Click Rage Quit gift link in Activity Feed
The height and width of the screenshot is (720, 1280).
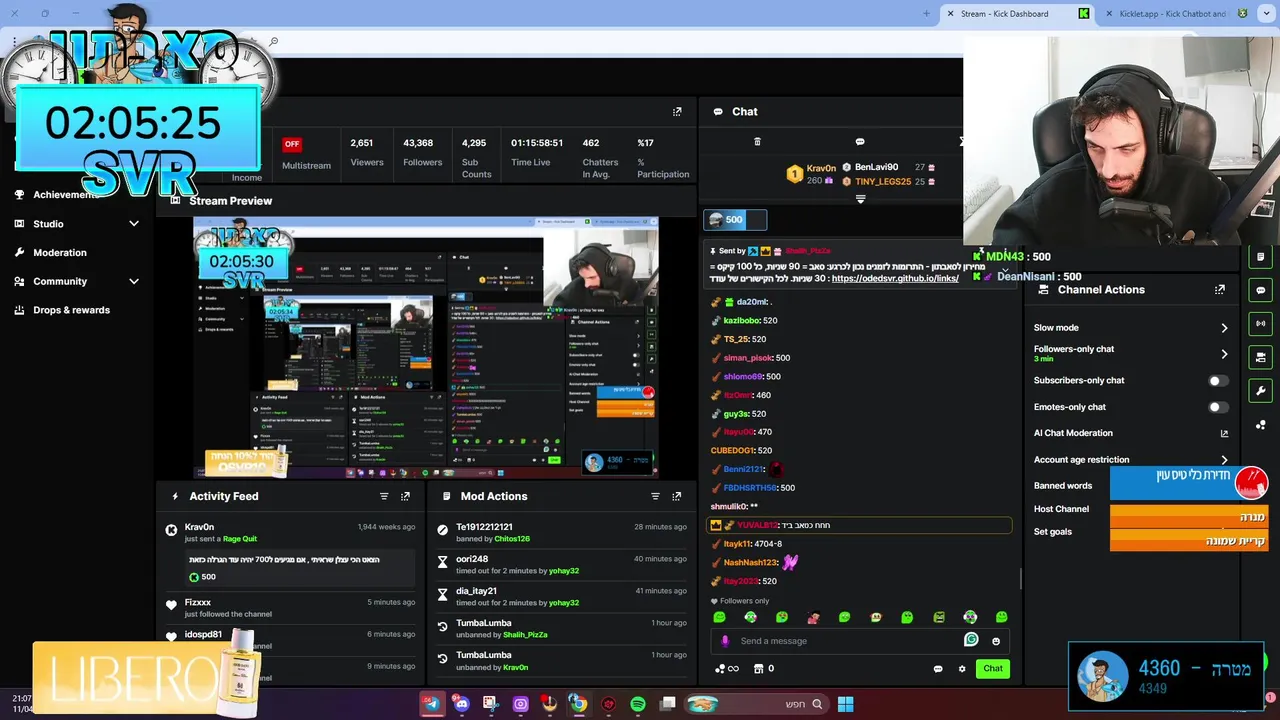coord(240,539)
